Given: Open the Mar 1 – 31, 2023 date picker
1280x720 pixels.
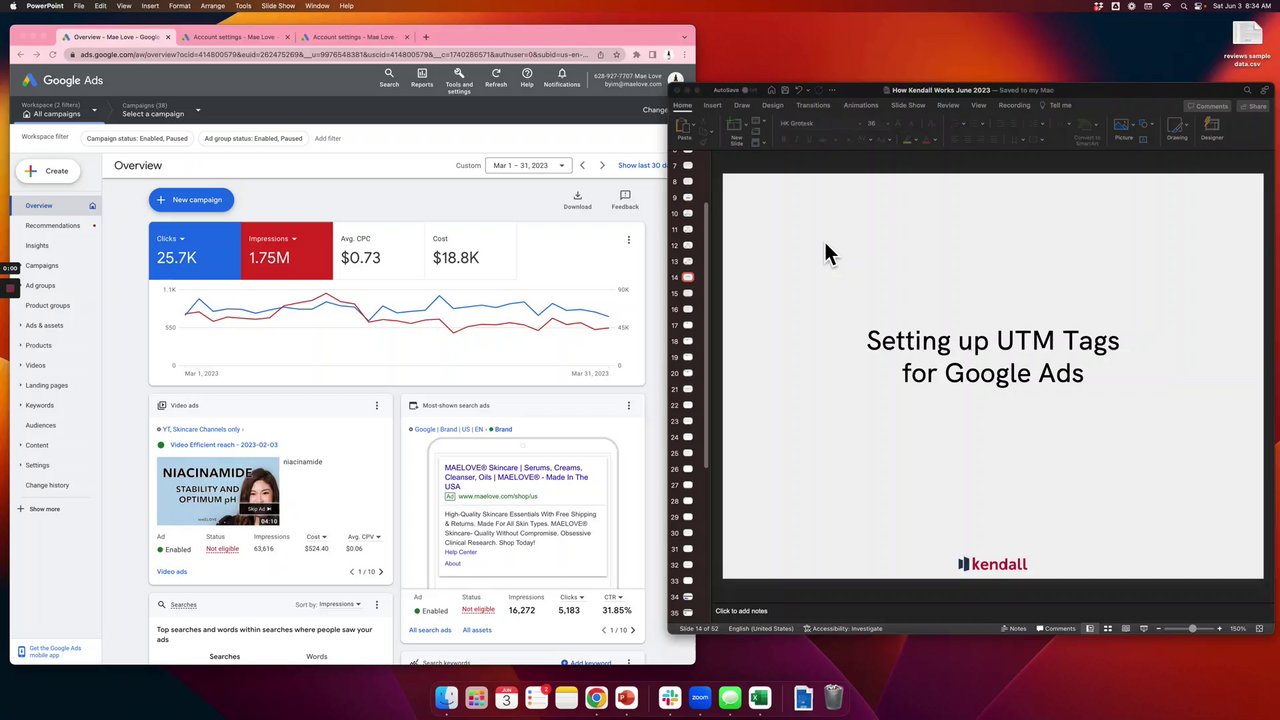Looking at the screenshot, I should 528,165.
